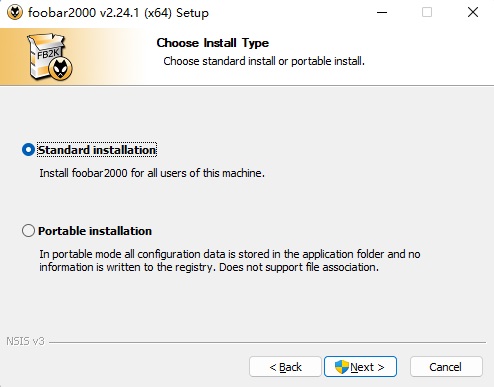494x387 pixels.
Task: Click the foobar2000 v2.24.1 Setup title text
Action: click(118, 13)
